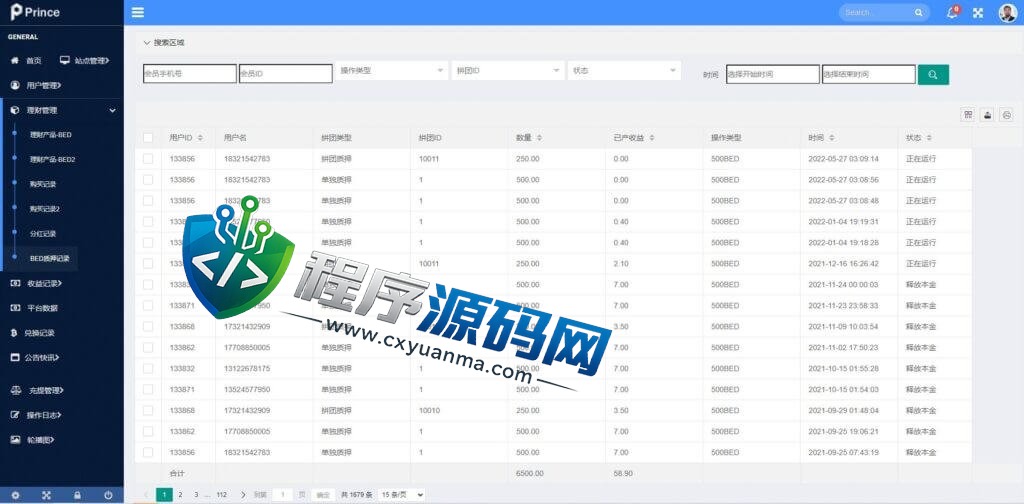Click fullscreen icon in sidebar footer
This screenshot has height=504, width=1024.
[46, 496]
